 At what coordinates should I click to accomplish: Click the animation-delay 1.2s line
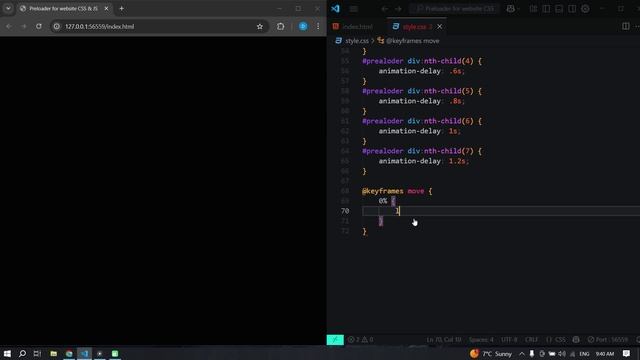pyautogui.click(x=424, y=161)
